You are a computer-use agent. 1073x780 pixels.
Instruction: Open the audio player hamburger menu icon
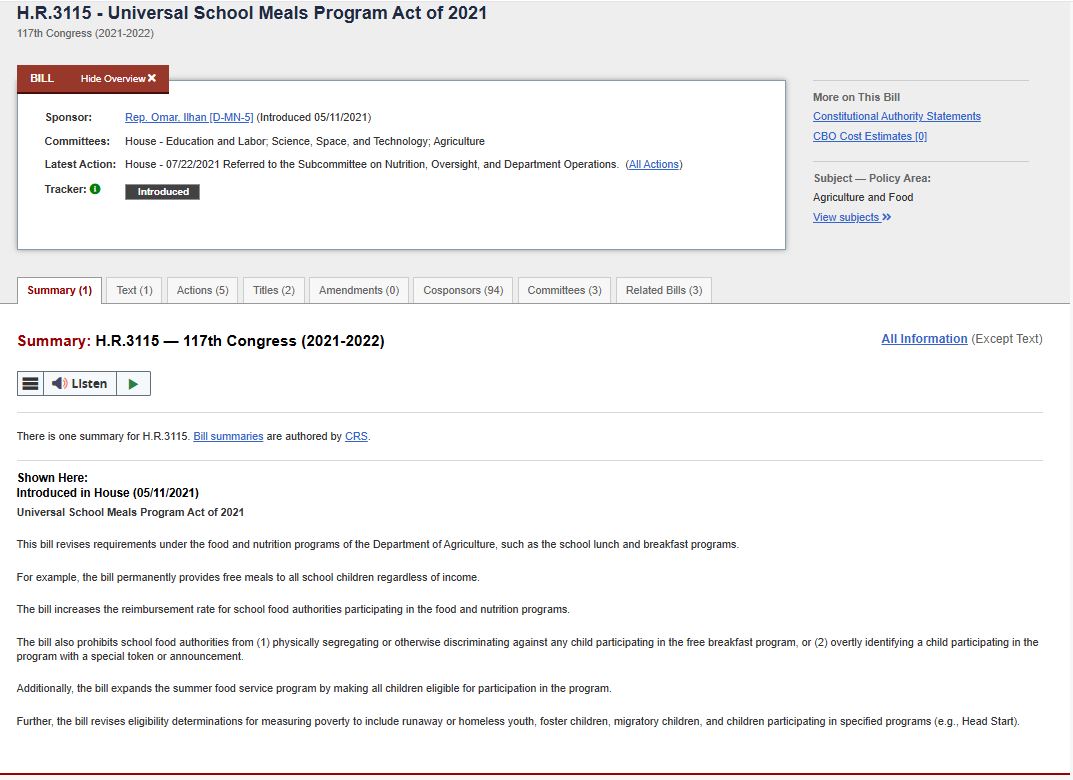click(30, 384)
